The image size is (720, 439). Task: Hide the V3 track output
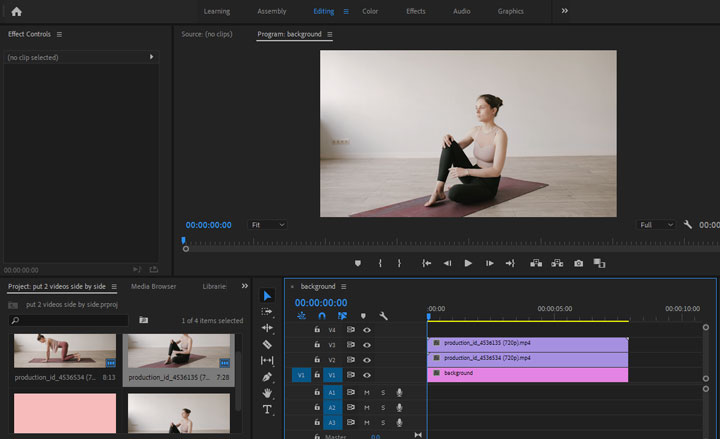(367, 344)
